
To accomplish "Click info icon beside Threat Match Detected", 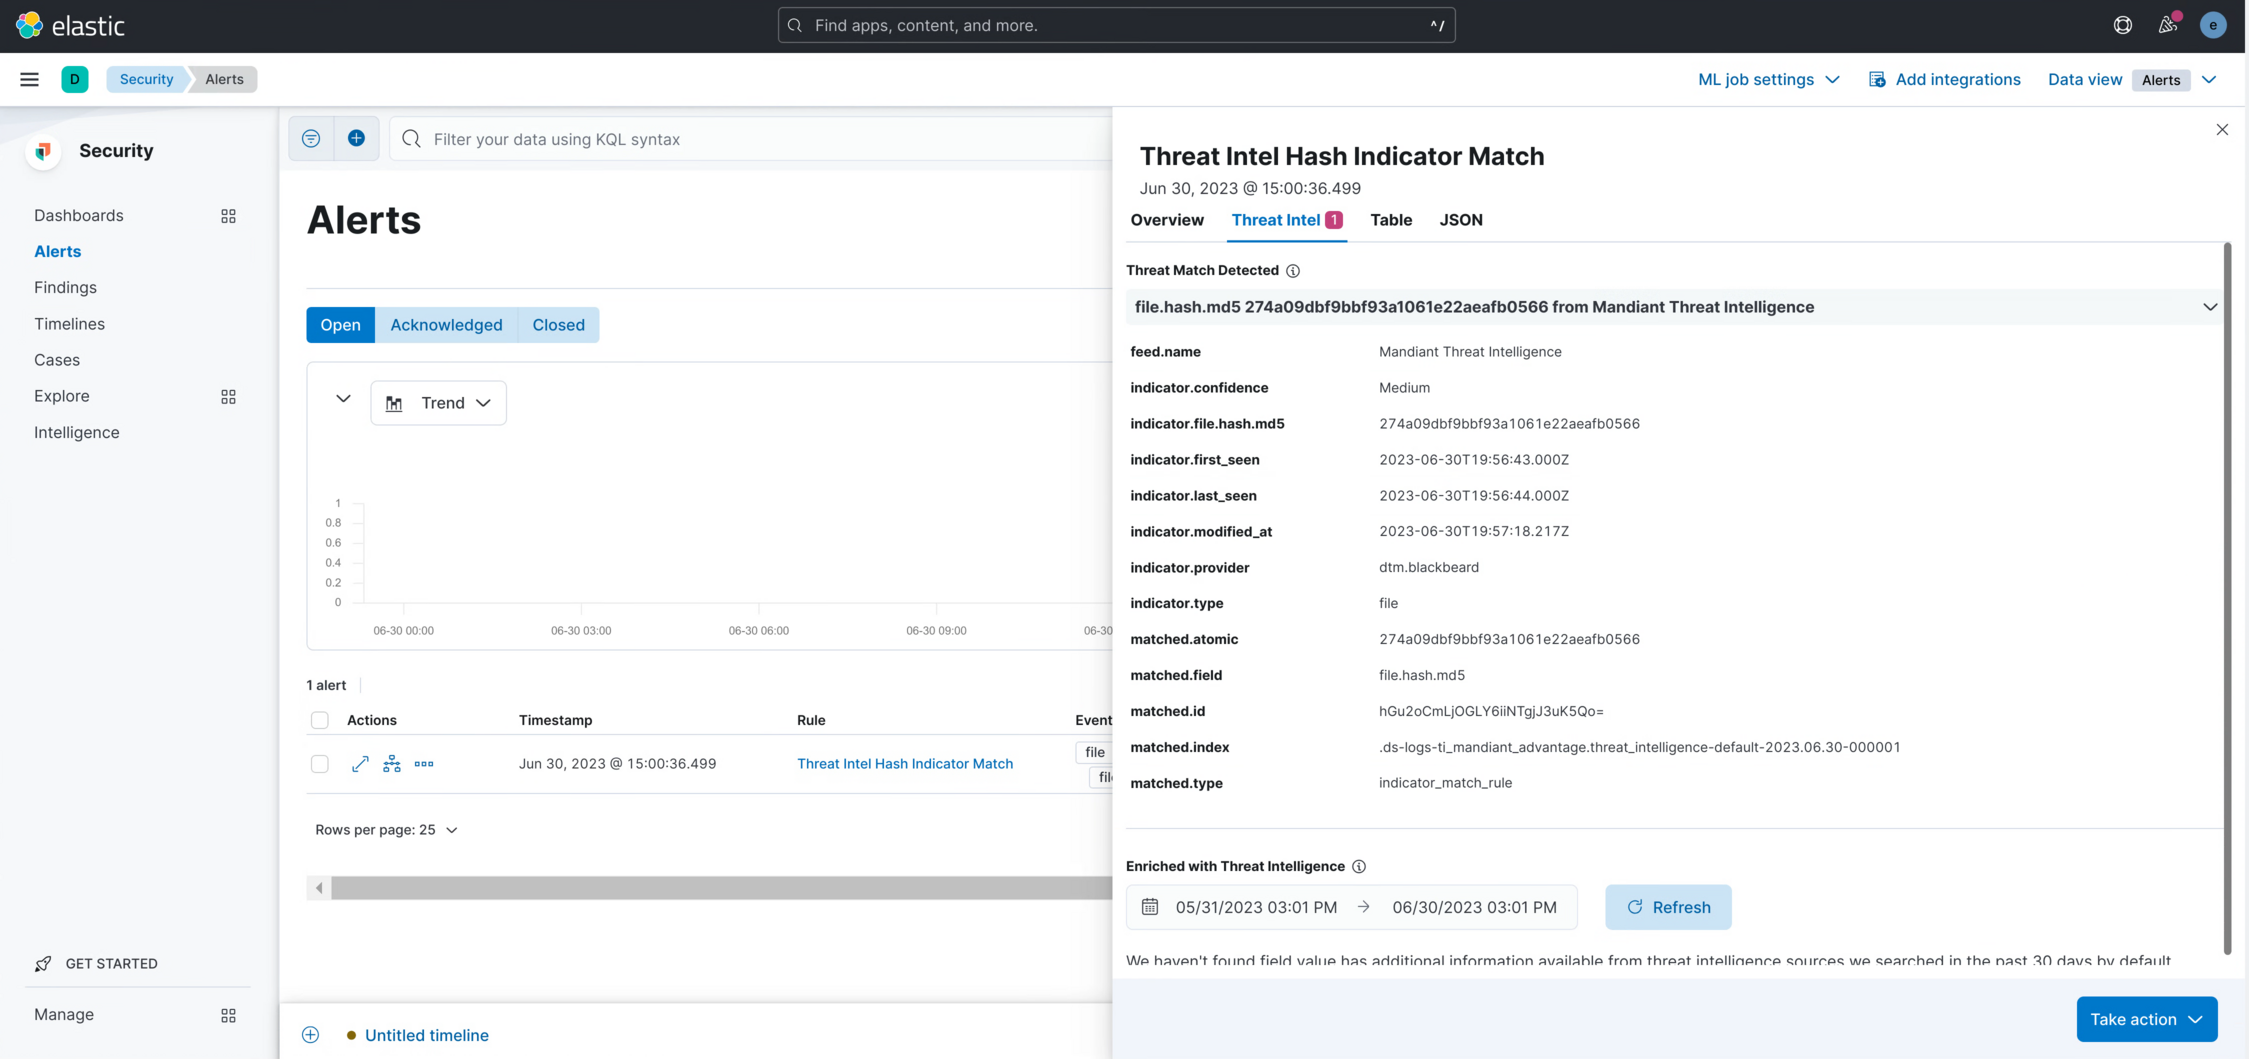I will 1293,271.
